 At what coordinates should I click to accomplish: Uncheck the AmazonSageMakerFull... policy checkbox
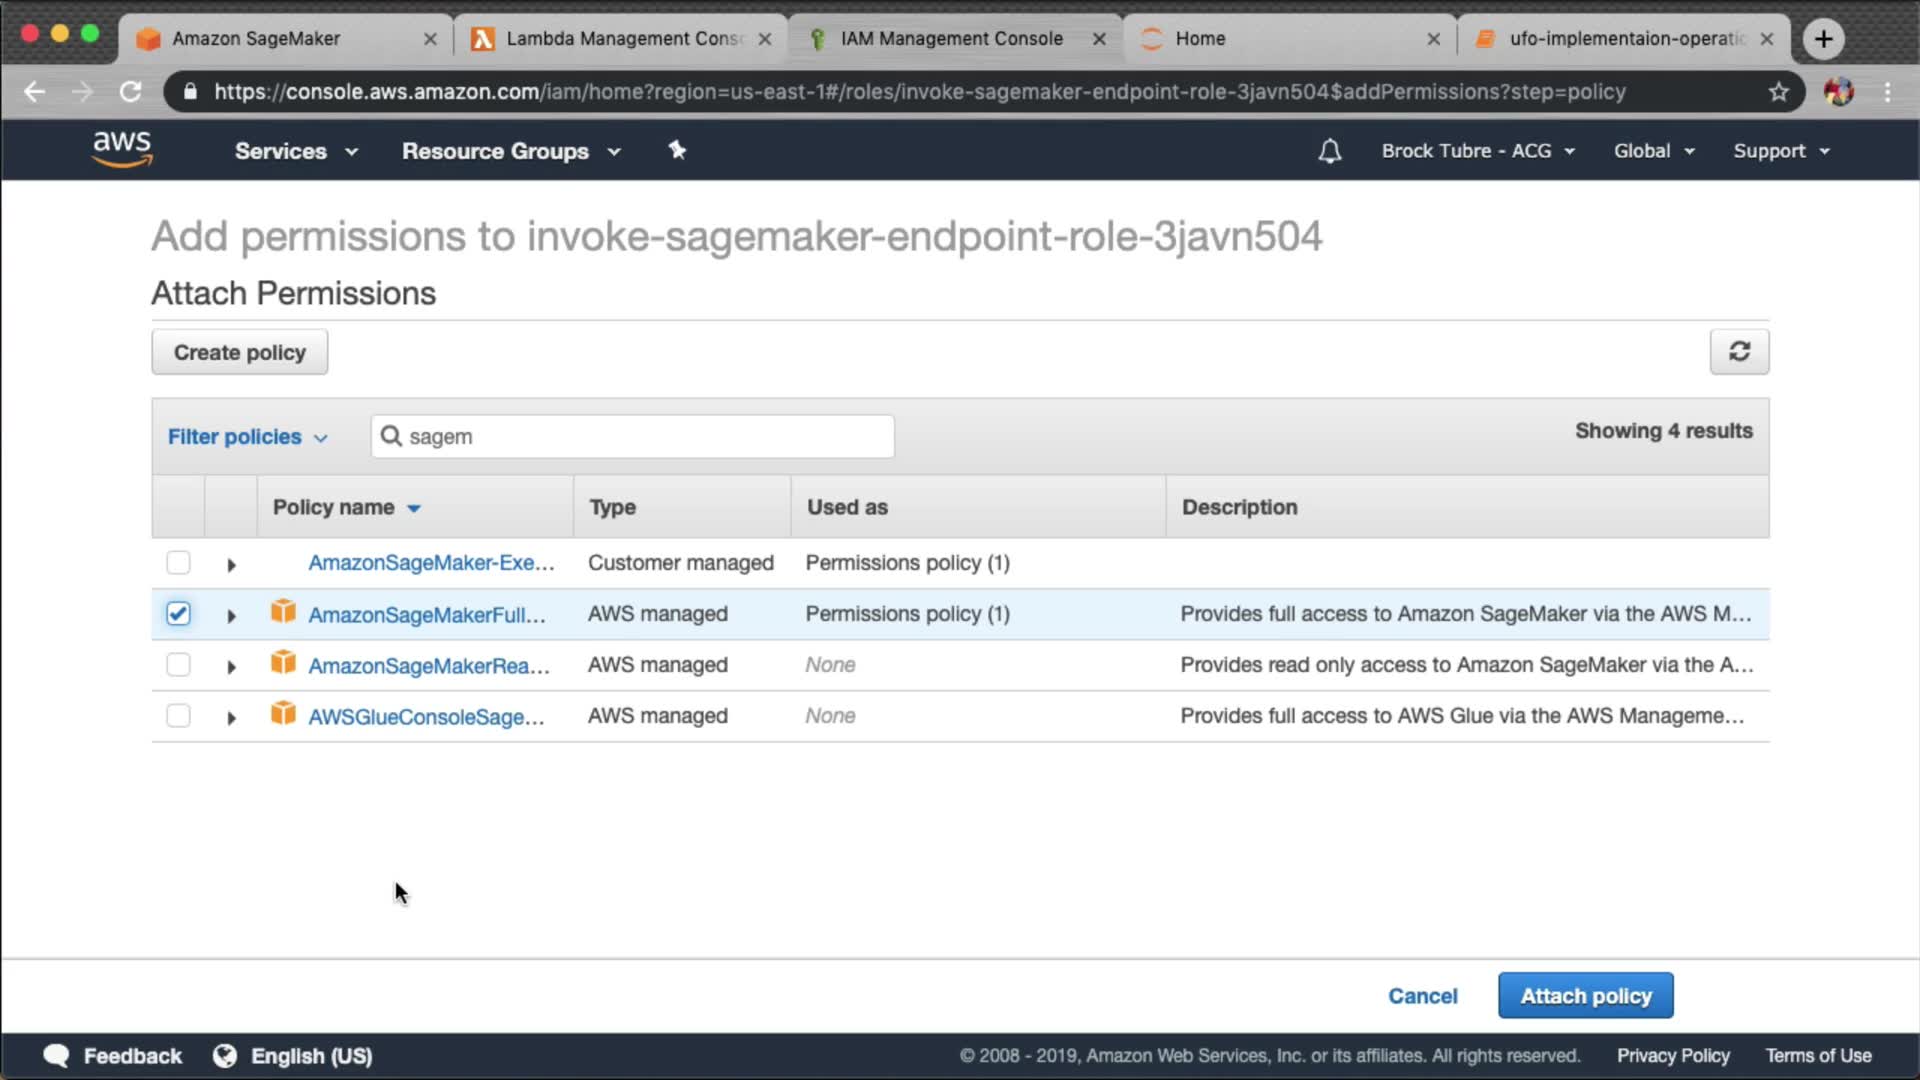178,614
